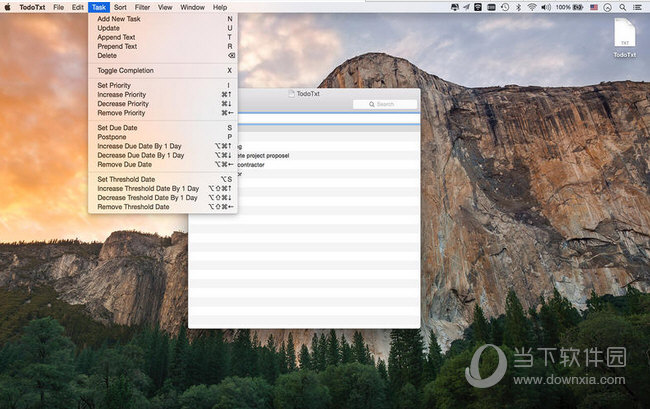Screen dimensions: 650x409
Task: Click the dark rectangular menu bar icon
Action: (491, 7)
